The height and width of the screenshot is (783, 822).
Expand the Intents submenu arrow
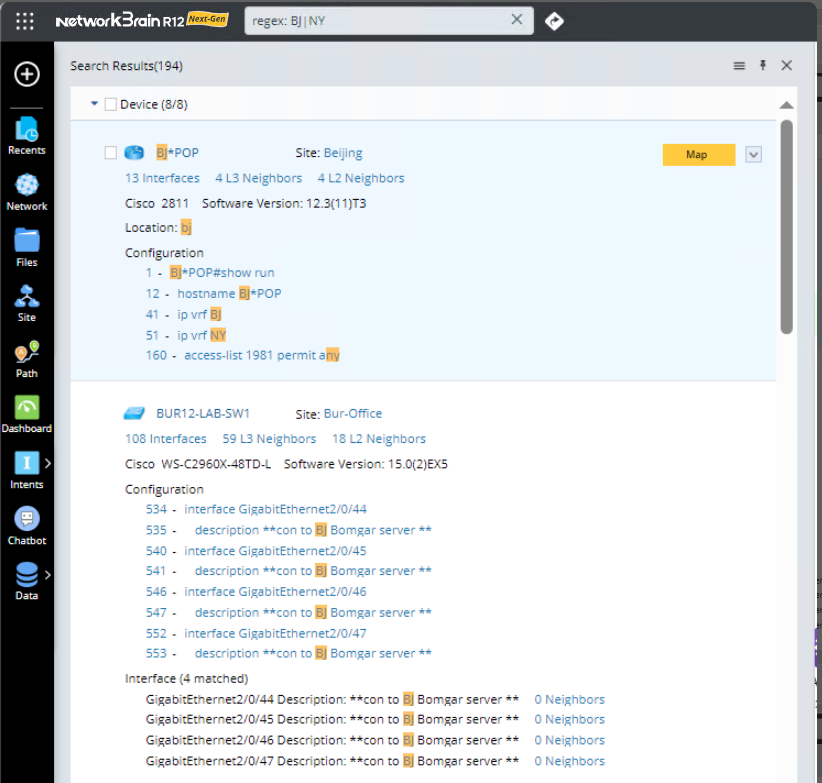48,463
